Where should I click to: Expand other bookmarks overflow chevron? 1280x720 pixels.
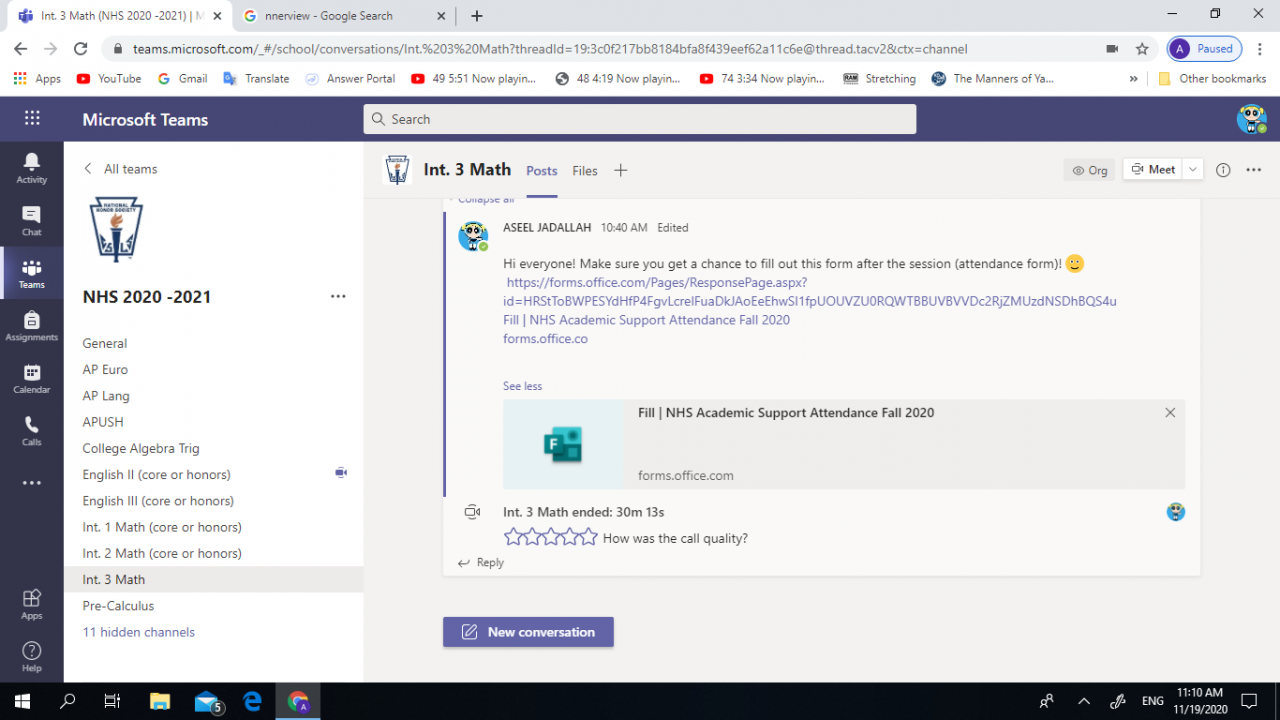coord(1133,78)
